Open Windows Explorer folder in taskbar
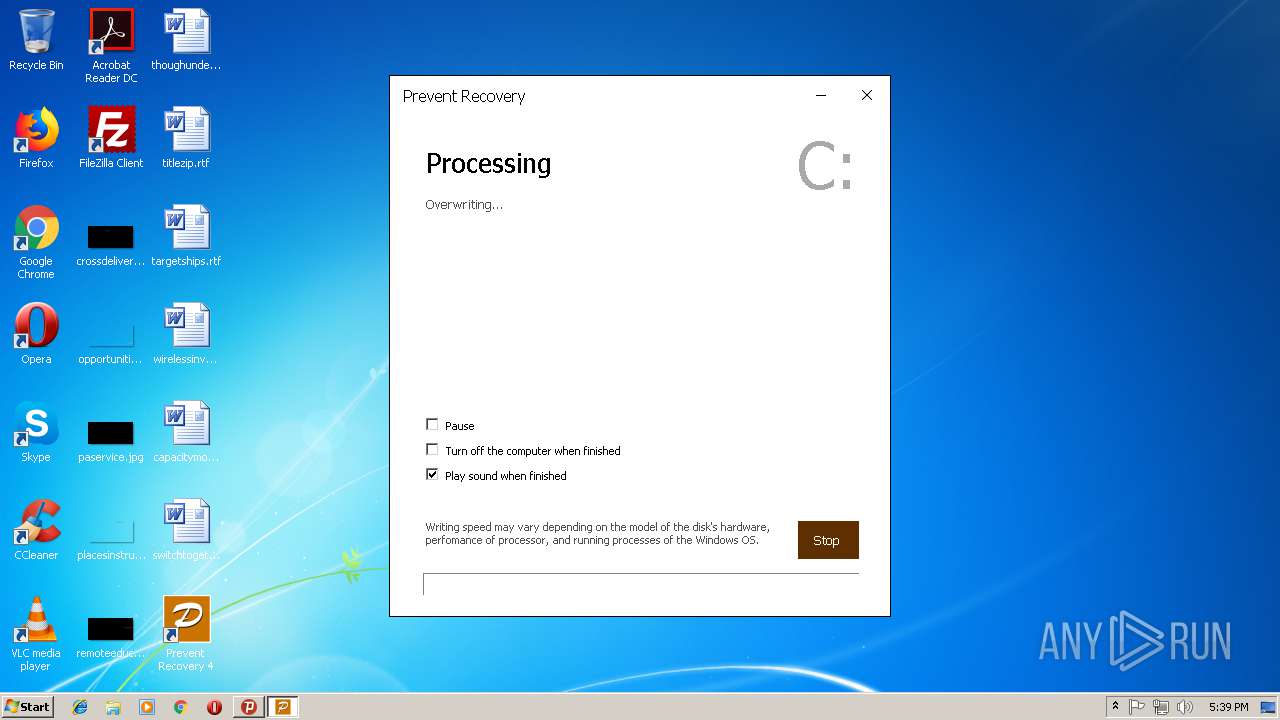Viewport: 1280px width, 720px height. [113, 707]
